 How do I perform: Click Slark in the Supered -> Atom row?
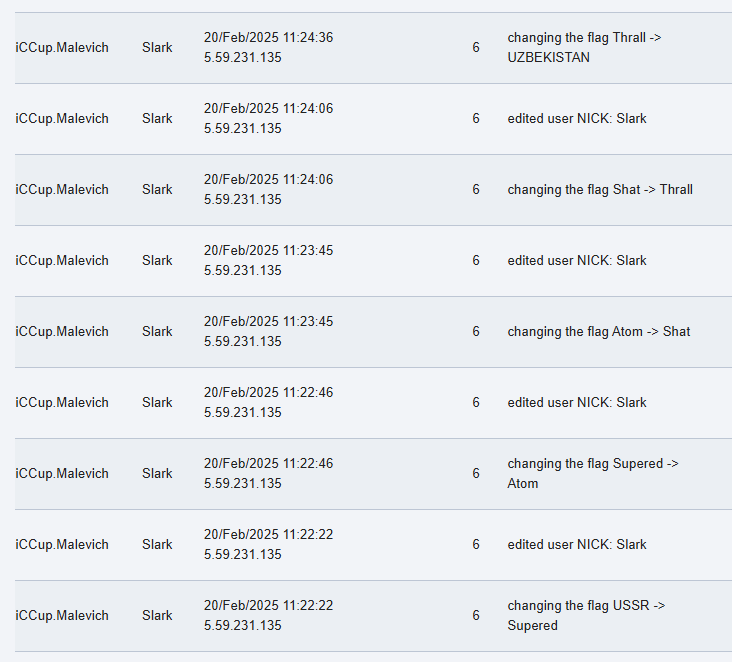coord(157,473)
